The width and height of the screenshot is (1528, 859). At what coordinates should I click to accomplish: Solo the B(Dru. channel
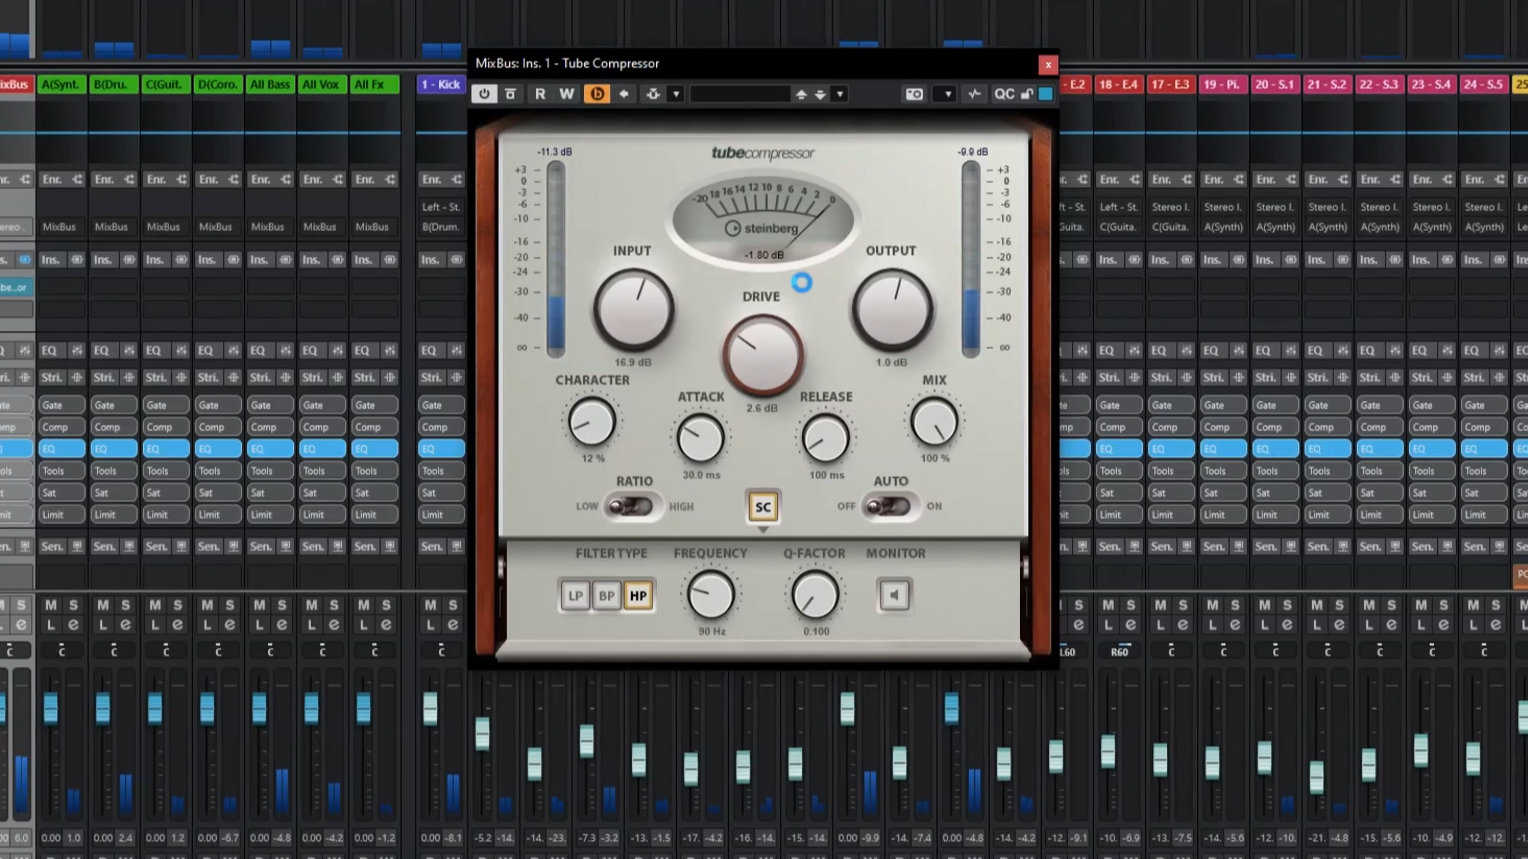(126, 605)
